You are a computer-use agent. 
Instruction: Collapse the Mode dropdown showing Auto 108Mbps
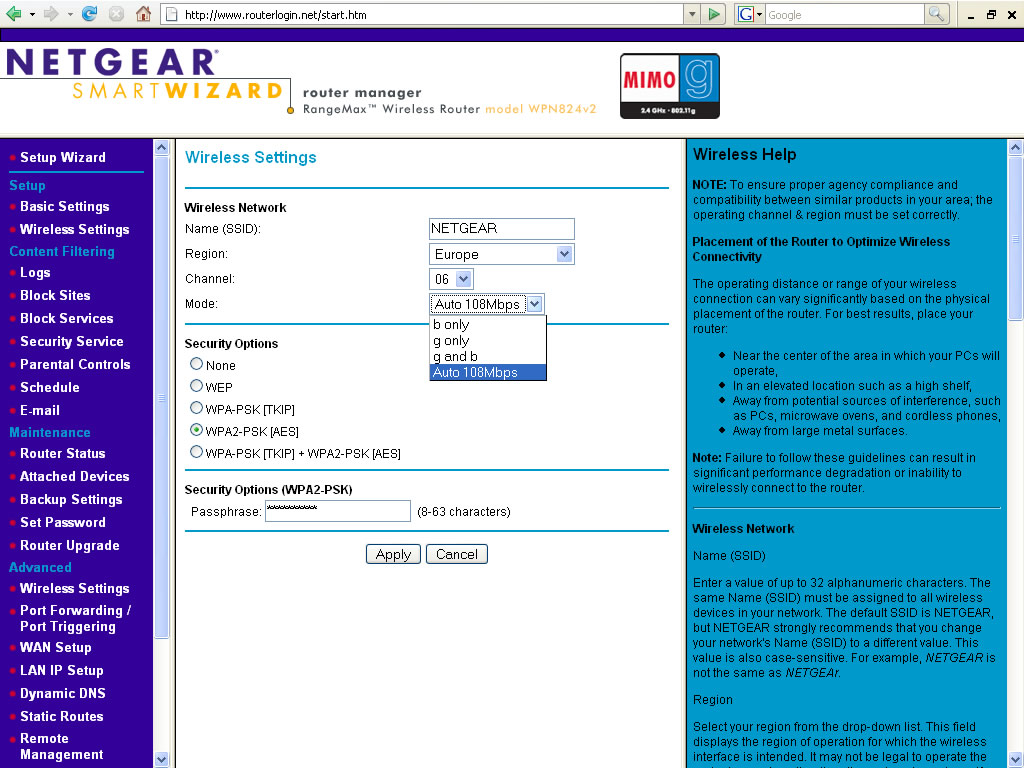(x=487, y=304)
